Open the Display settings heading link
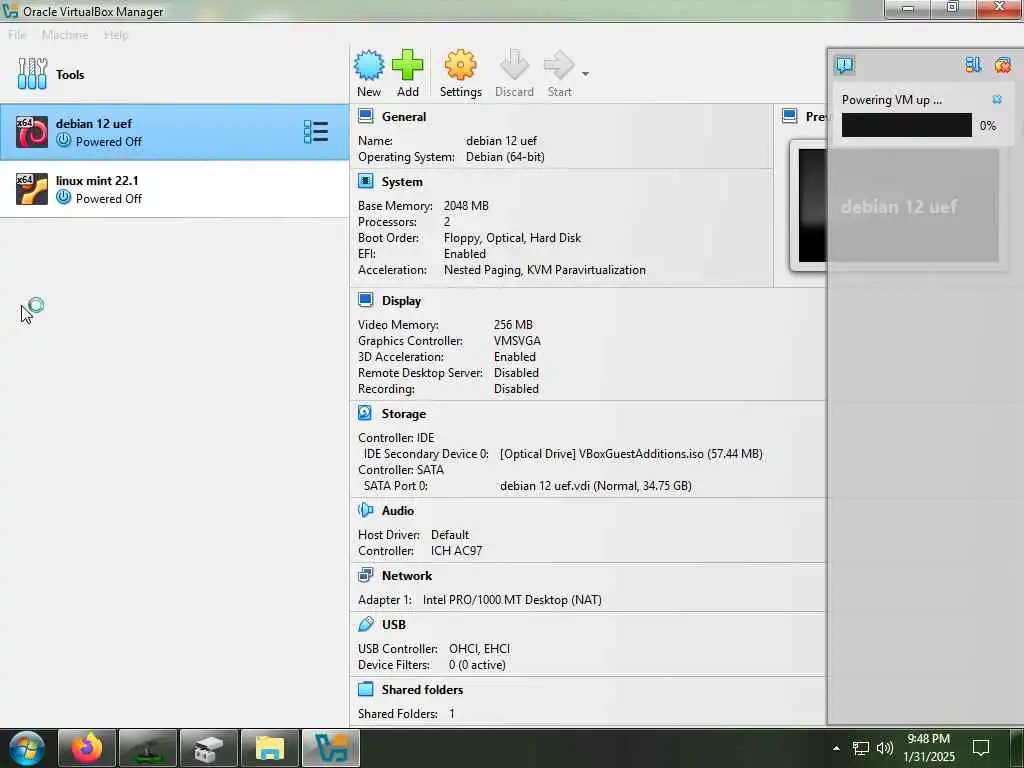This screenshot has width=1024, height=768. coord(401,301)
